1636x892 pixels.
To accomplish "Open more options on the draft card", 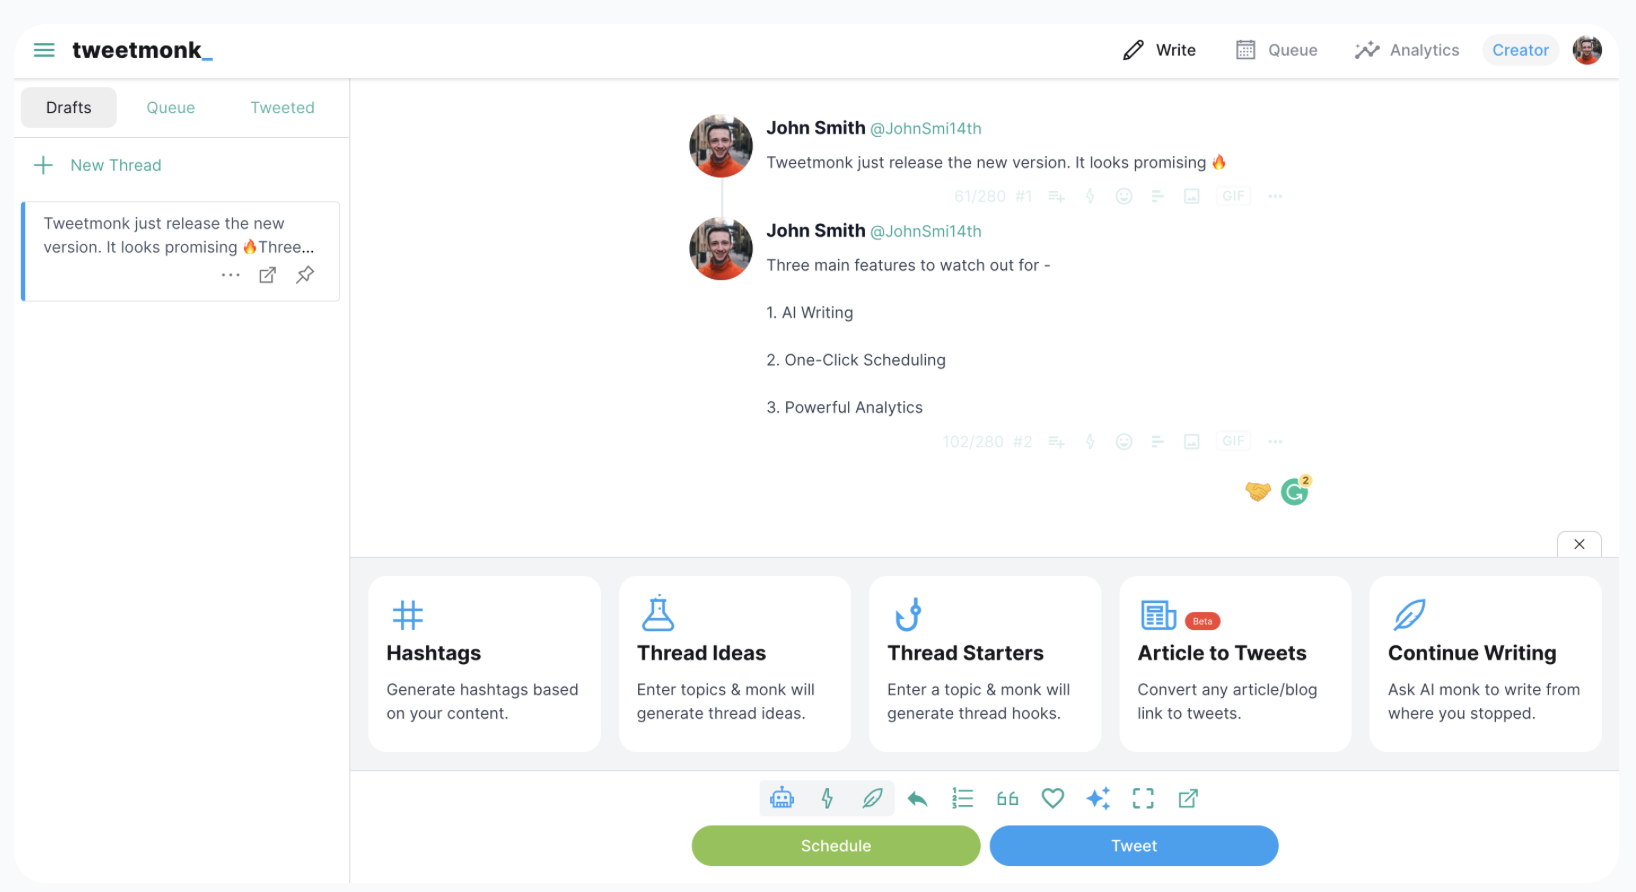I will [x=231, y=275].
